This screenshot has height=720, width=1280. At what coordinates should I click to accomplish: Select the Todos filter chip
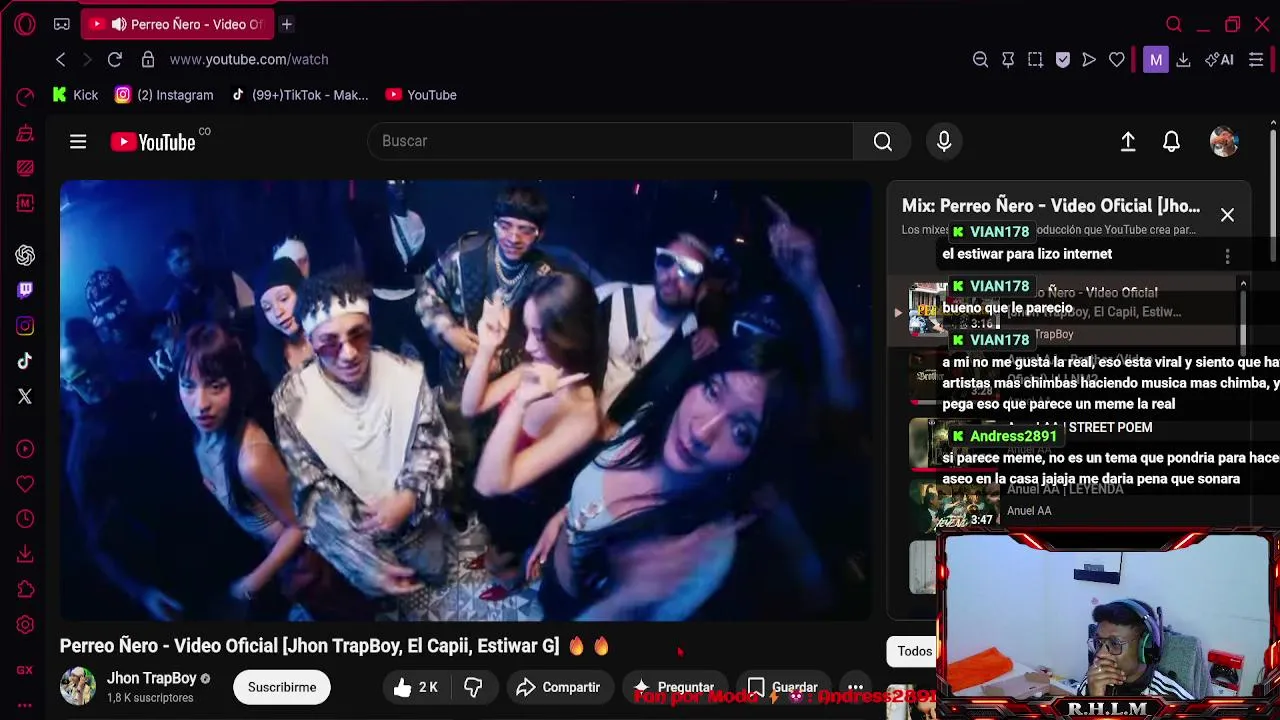click(914, 651)
